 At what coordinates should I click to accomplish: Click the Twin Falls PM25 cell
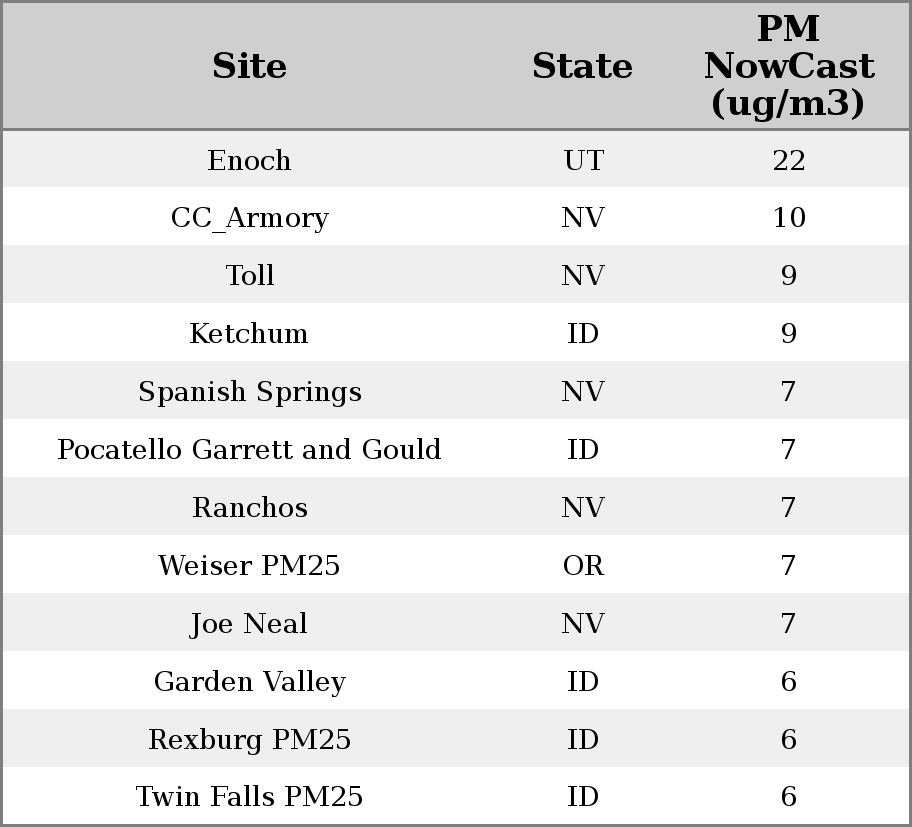[x=249, y=797]
